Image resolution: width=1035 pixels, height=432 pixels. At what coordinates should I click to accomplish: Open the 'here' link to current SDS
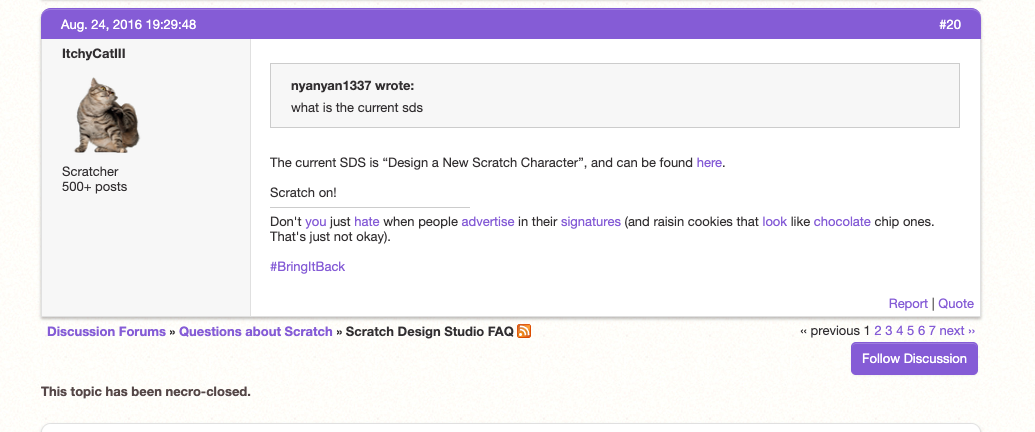[x=709, y=162]
